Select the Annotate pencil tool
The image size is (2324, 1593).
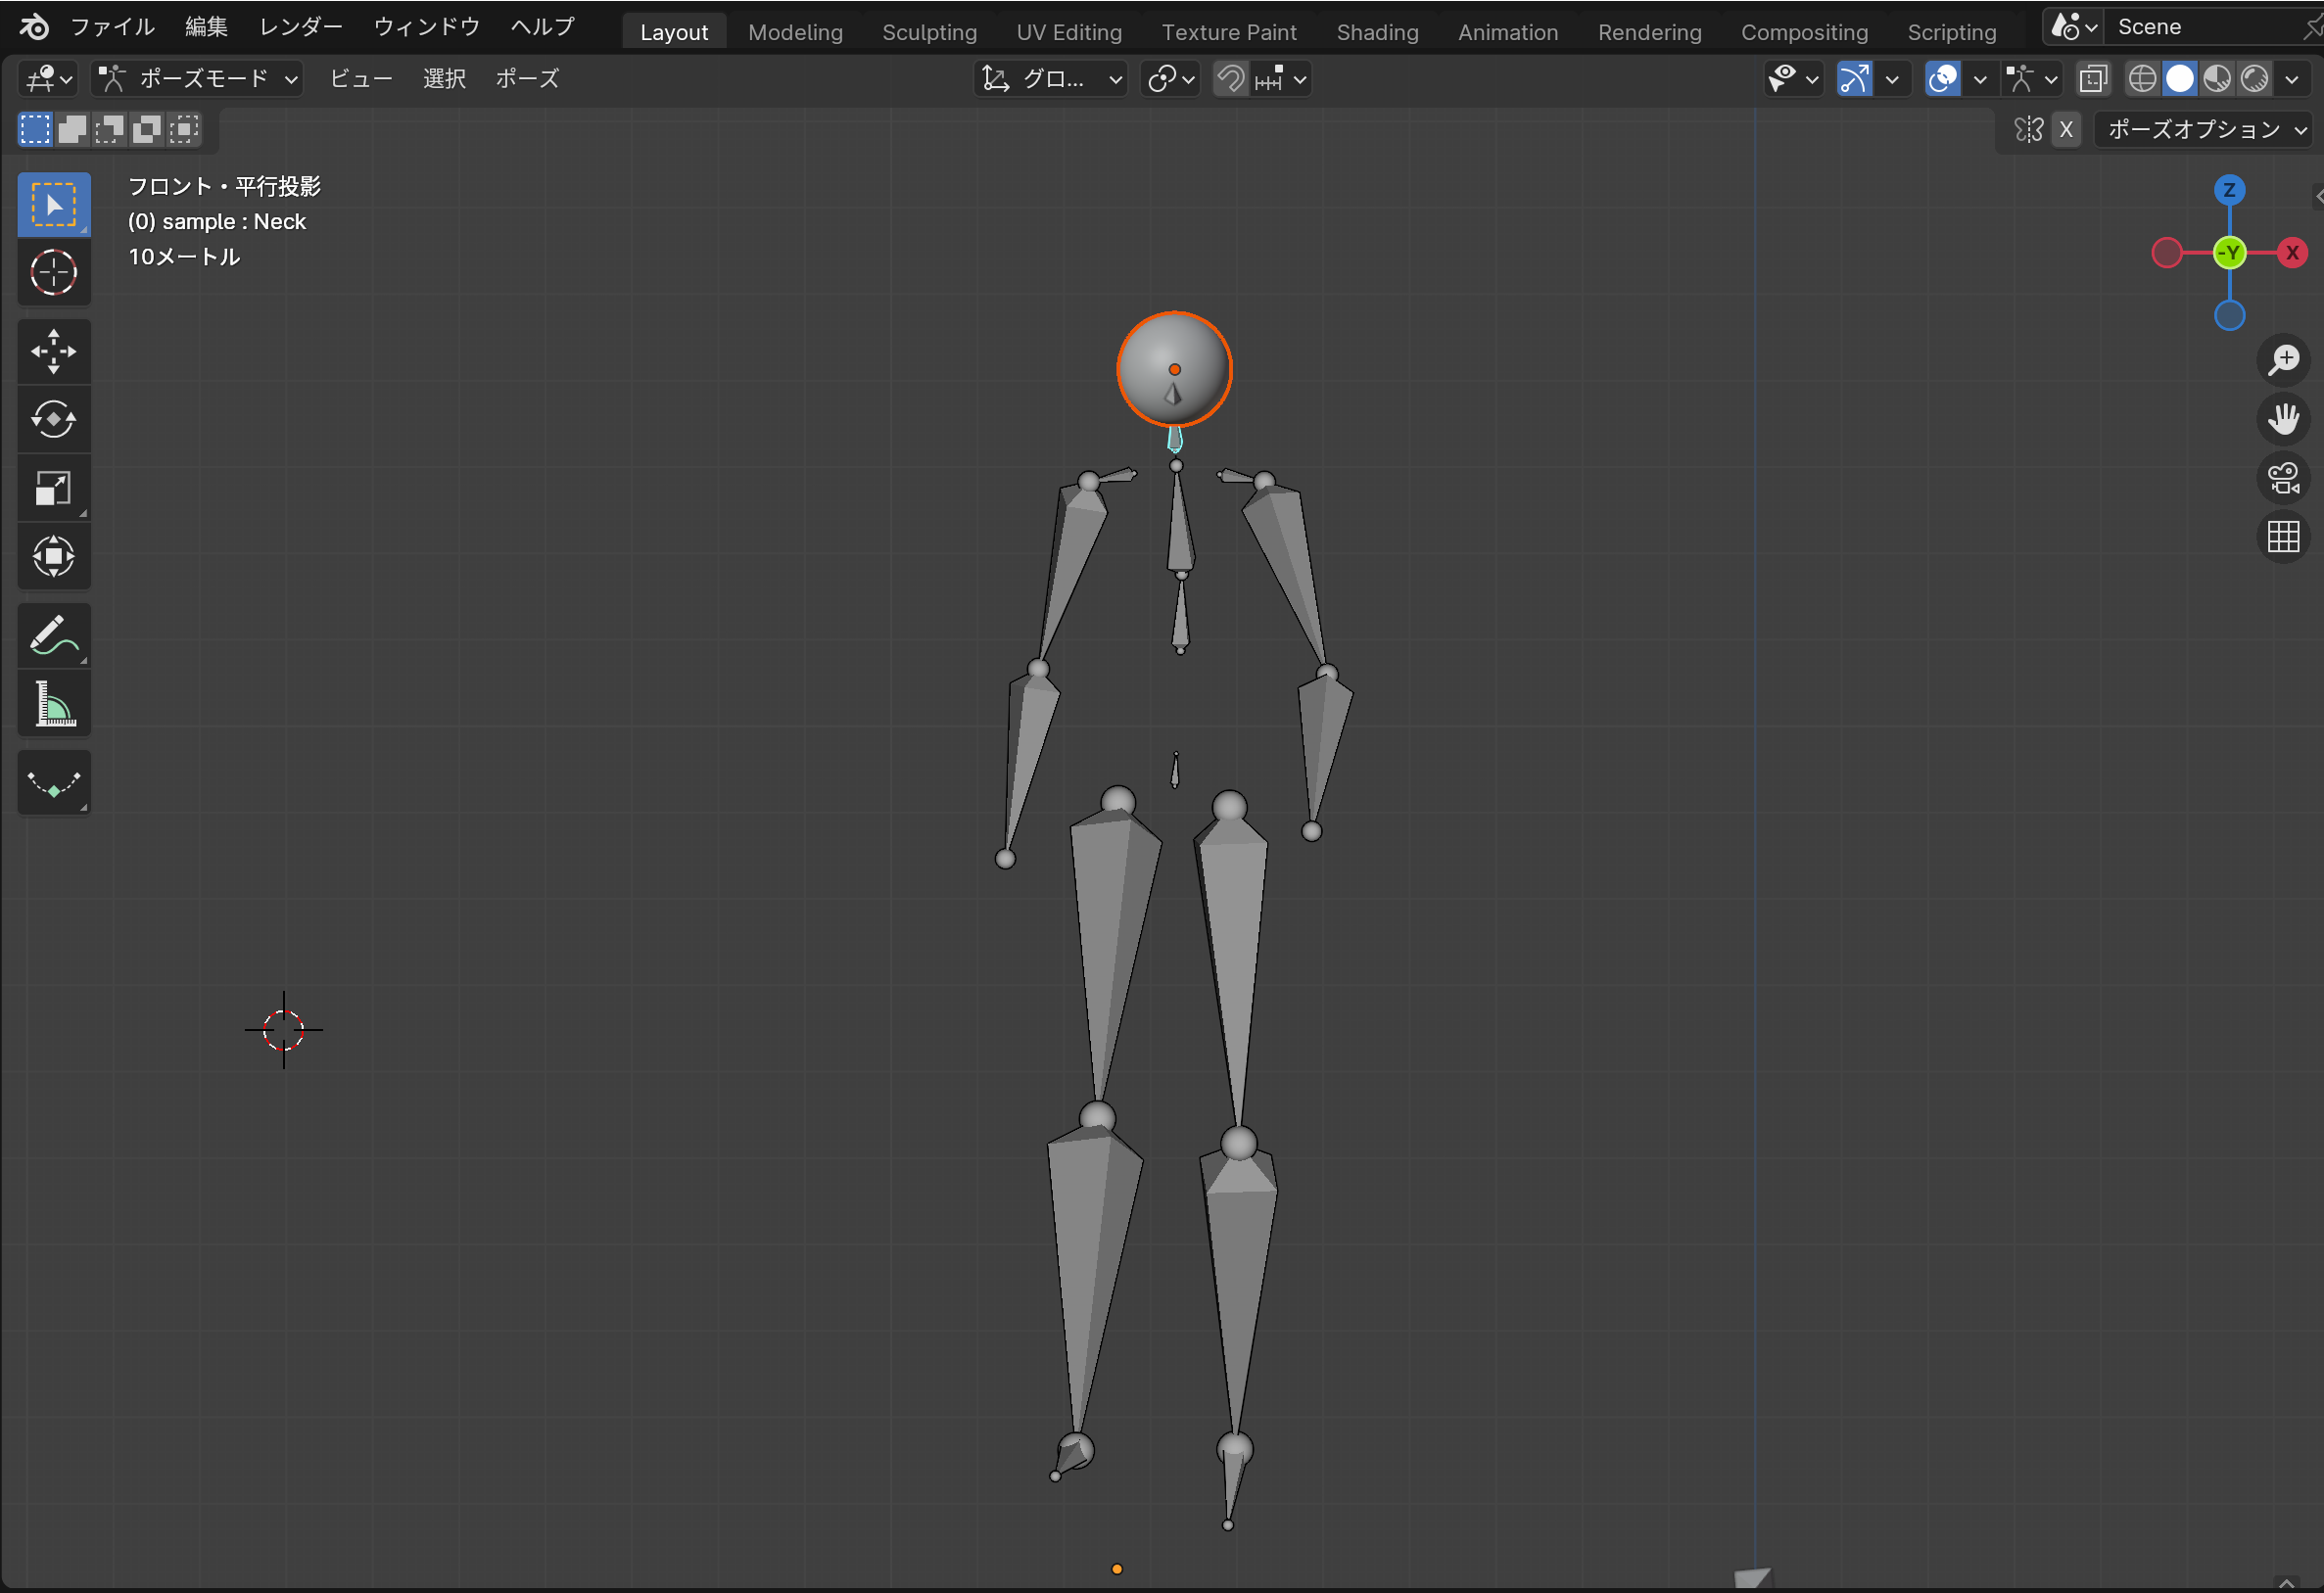click(54, 635)
